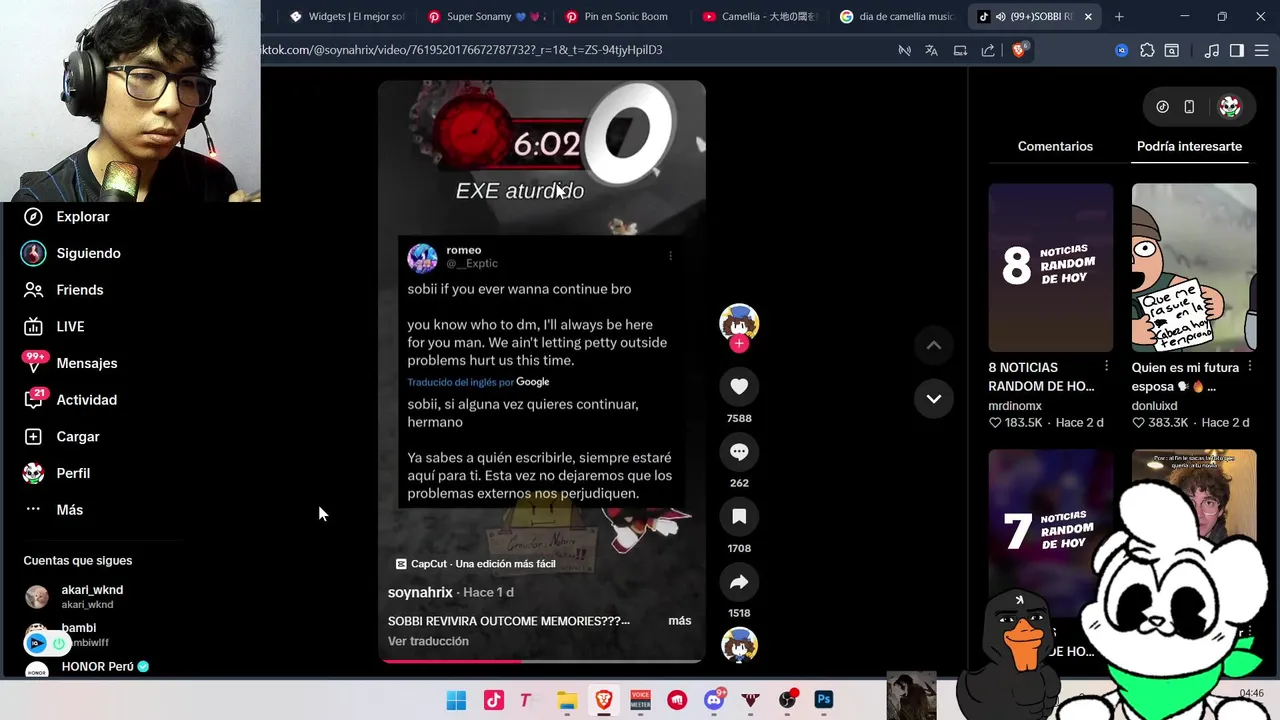The width and height of the screenshot is (1280, 720).
Task: Seek using the red video progress bar
Action: [x=542, y=660]
